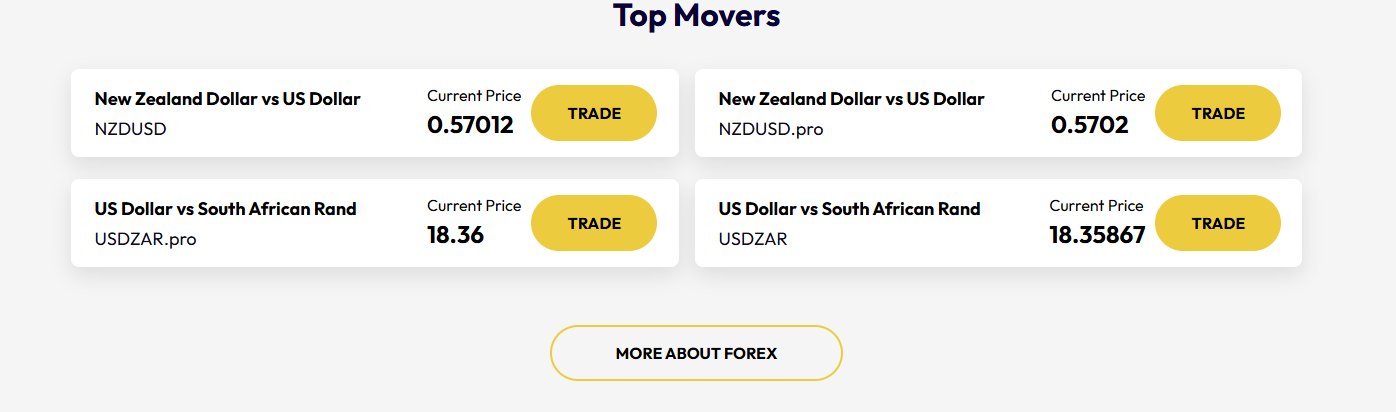Viewport: 1396px width, 412px height.
Task: Click the NZDUSD.pro symbol text
Action: tap(771, 129)
